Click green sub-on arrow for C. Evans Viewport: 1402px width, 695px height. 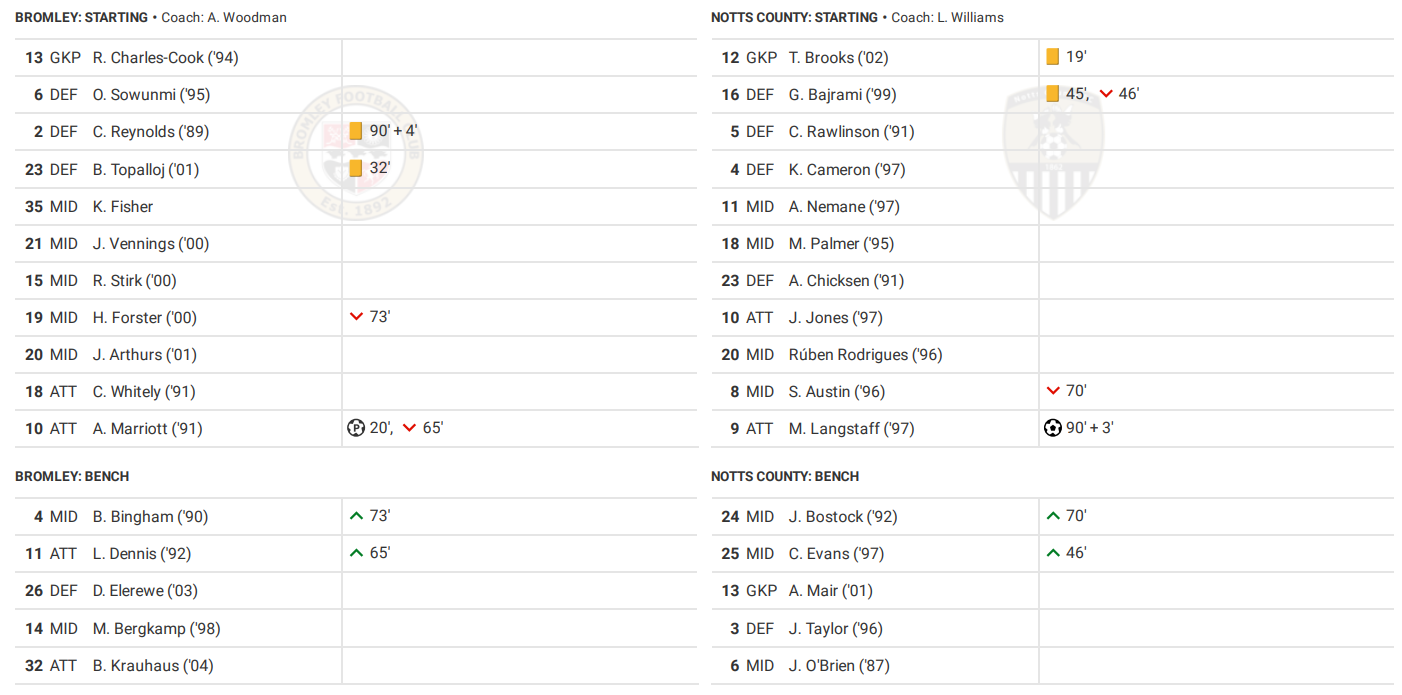point(1052,553)
